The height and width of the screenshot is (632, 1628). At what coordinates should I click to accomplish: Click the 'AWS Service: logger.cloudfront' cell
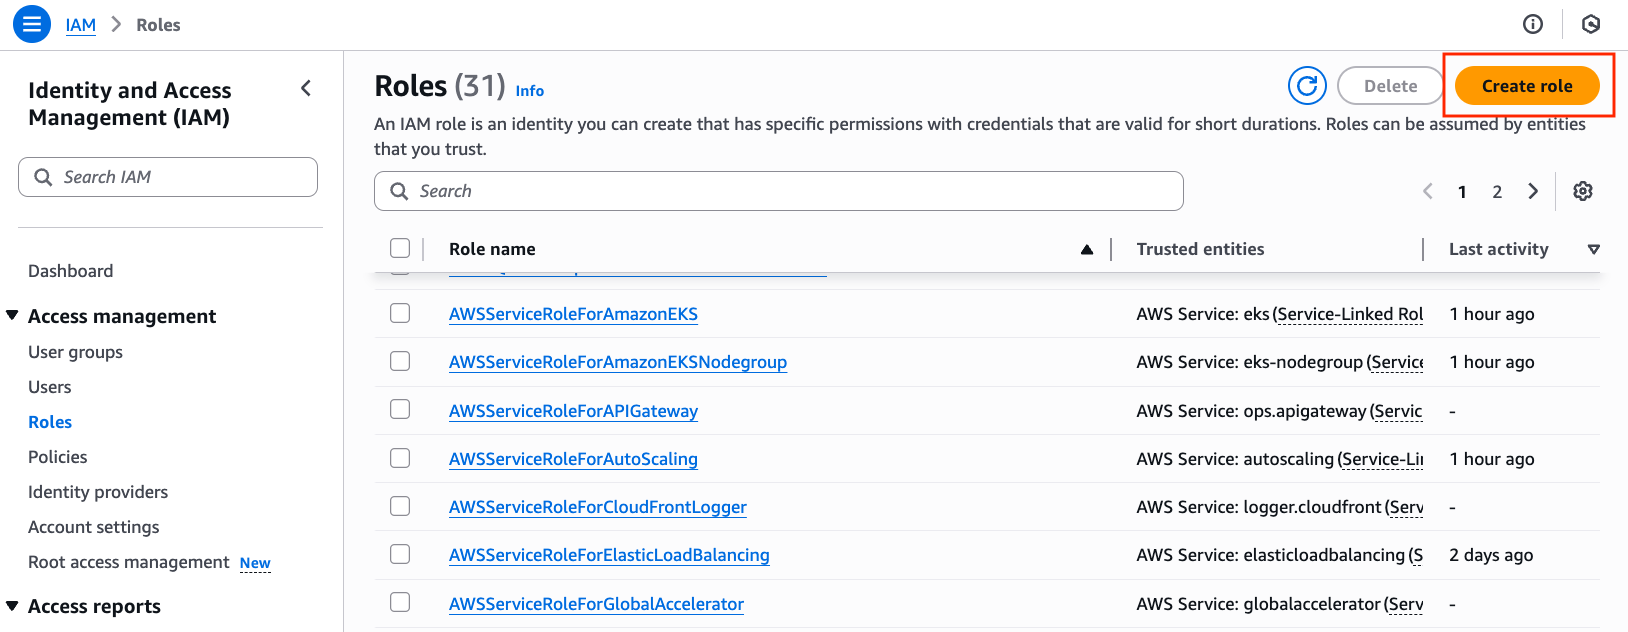[1280, 507]
